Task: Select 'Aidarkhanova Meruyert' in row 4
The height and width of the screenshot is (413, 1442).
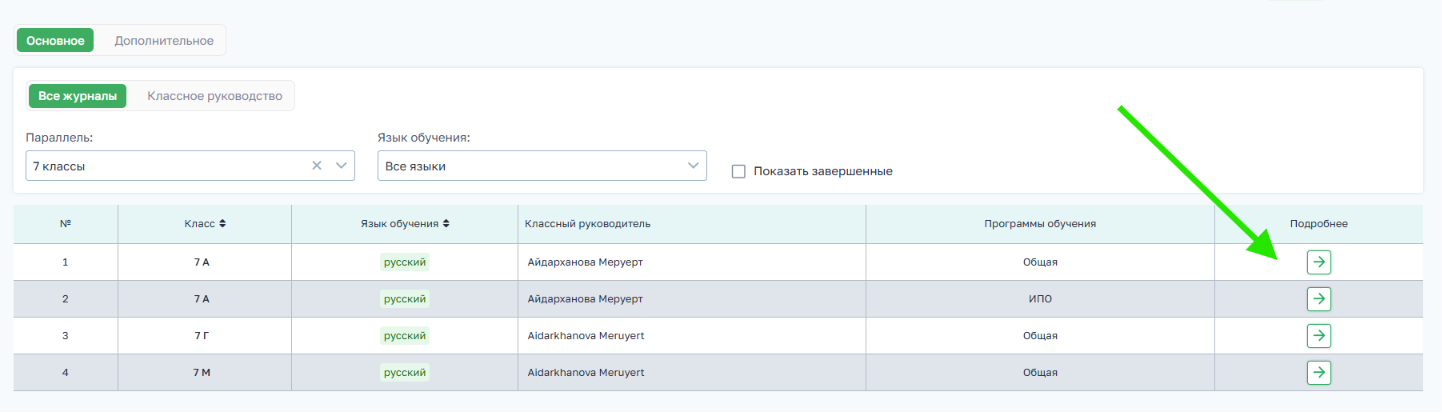Action: [586, 373]
